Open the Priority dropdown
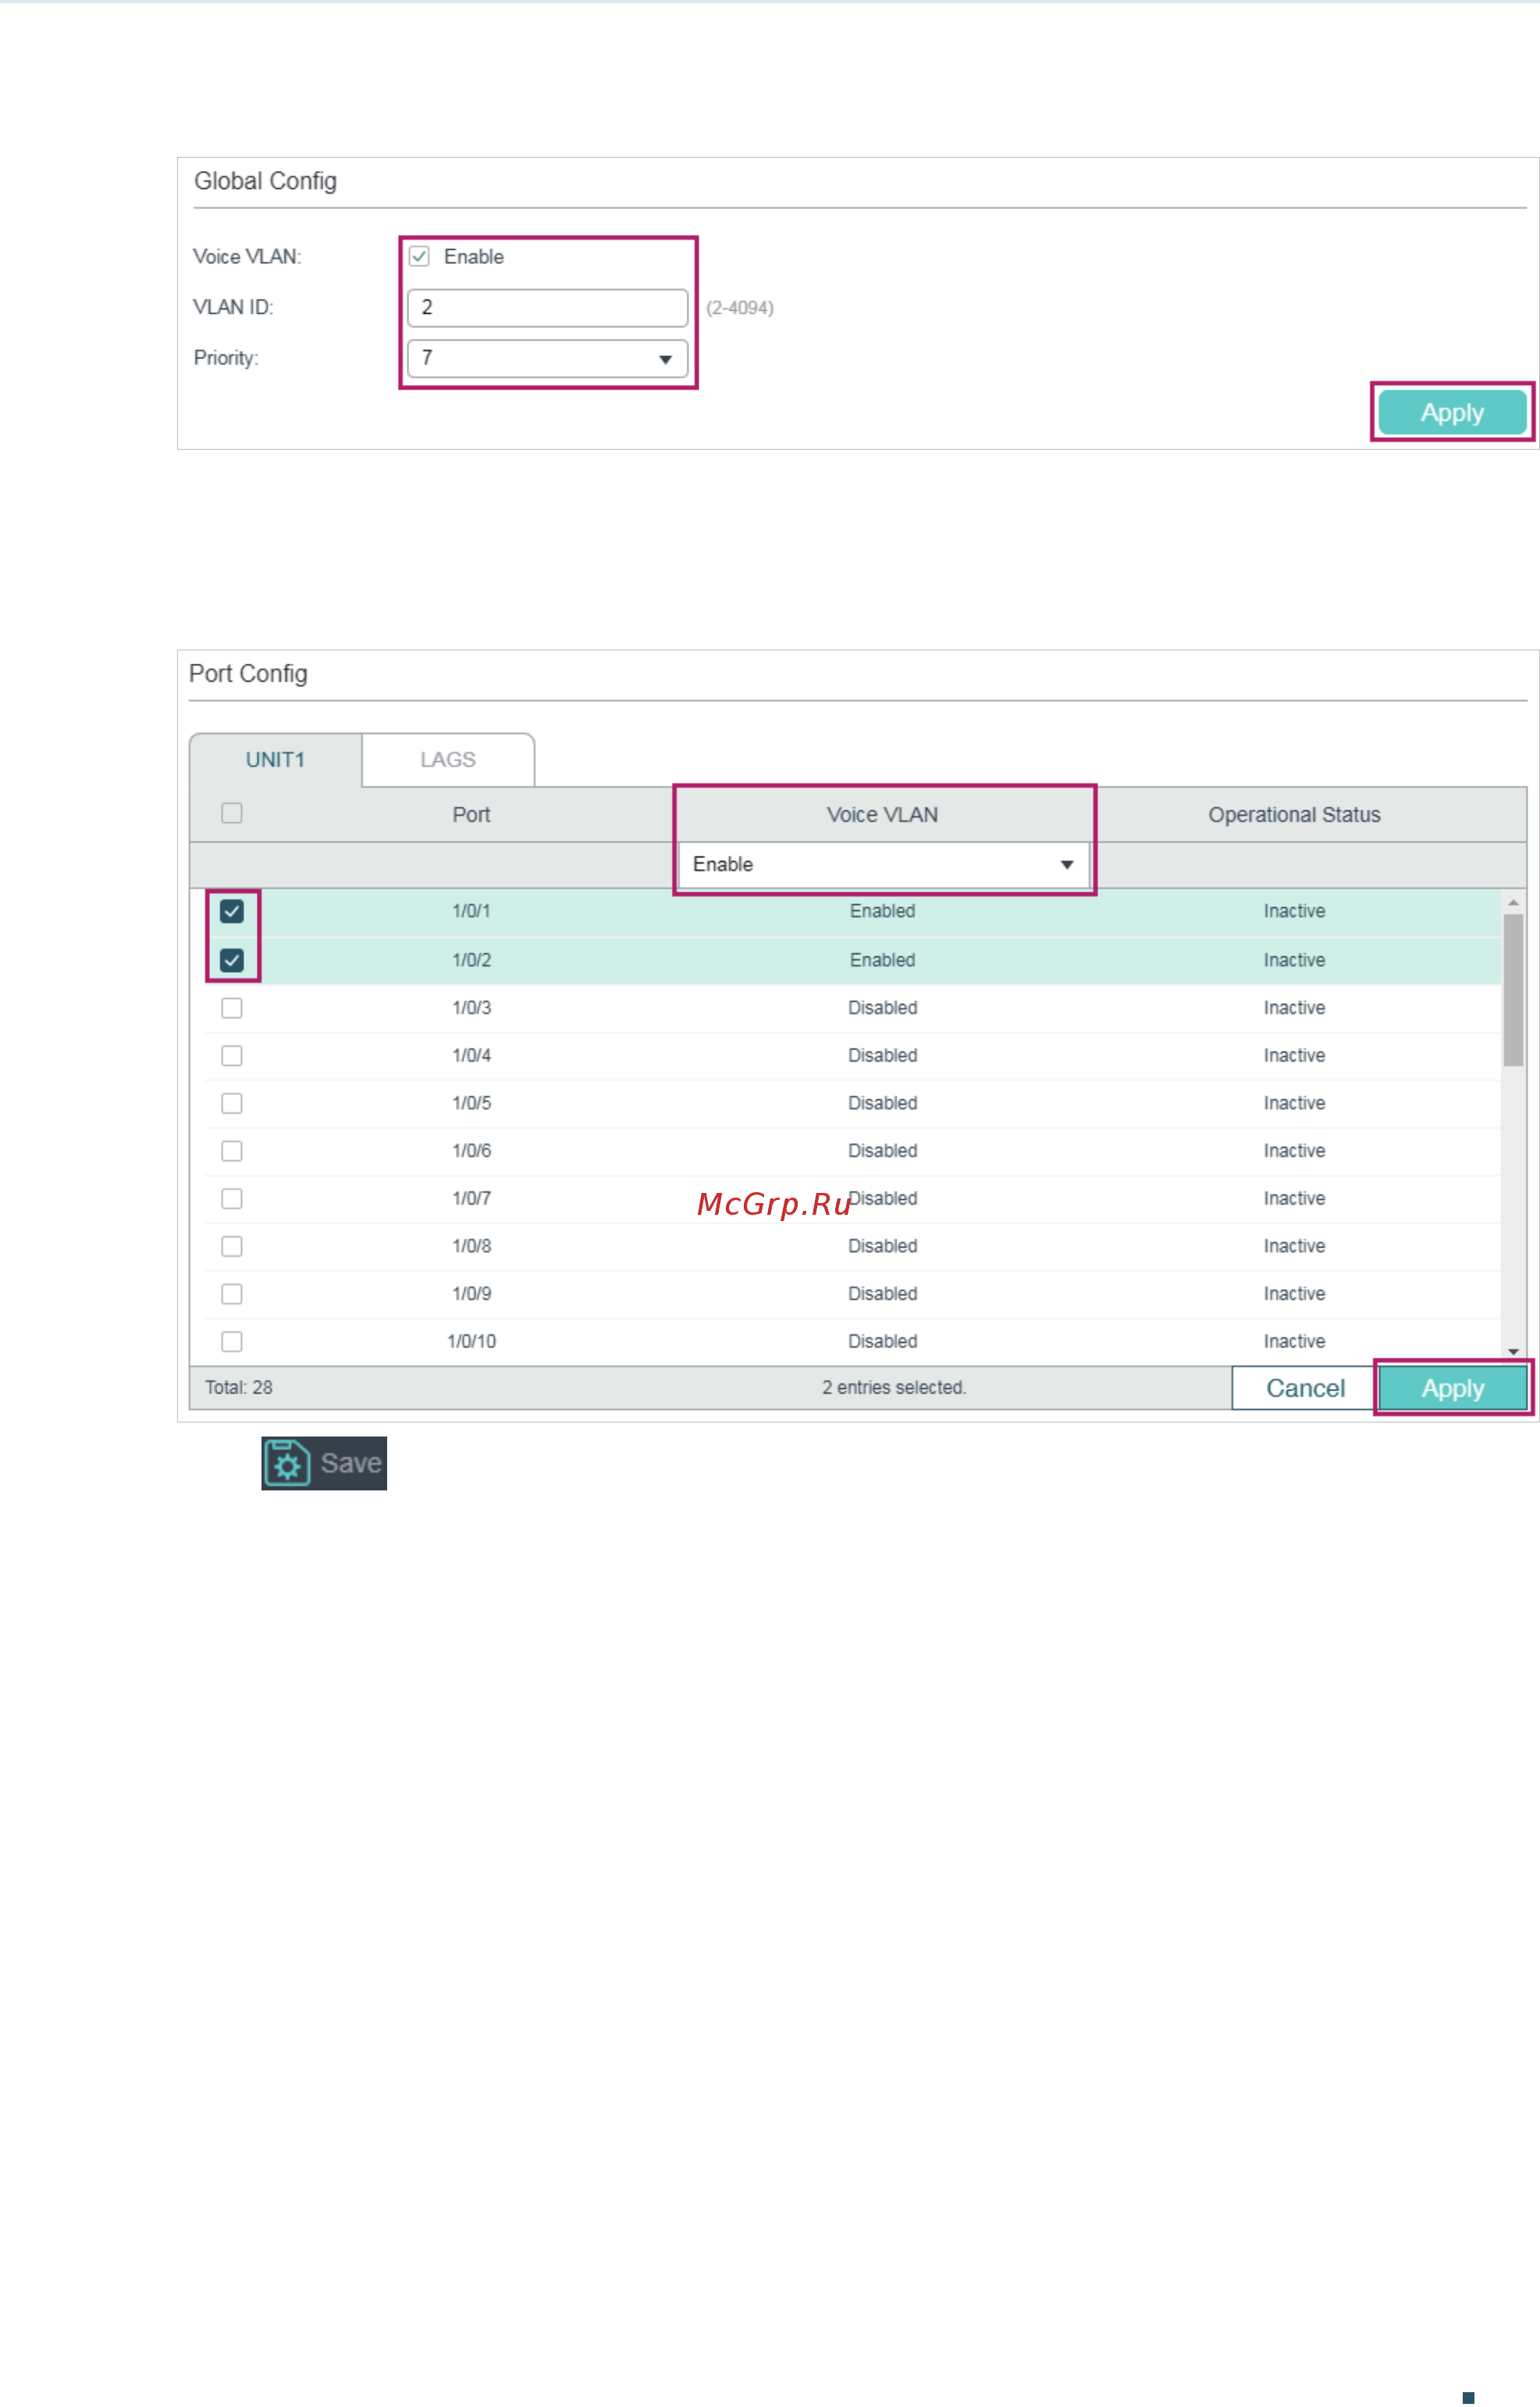This screenshot has width=1540, height=2407. pyautogui.click(x=547, y=359)
